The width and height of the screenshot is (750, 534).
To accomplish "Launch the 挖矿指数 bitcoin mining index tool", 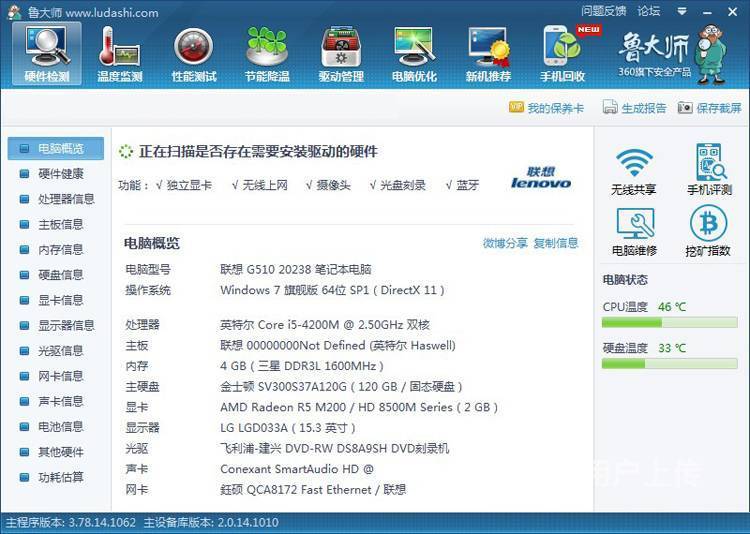I will point(708,232).
